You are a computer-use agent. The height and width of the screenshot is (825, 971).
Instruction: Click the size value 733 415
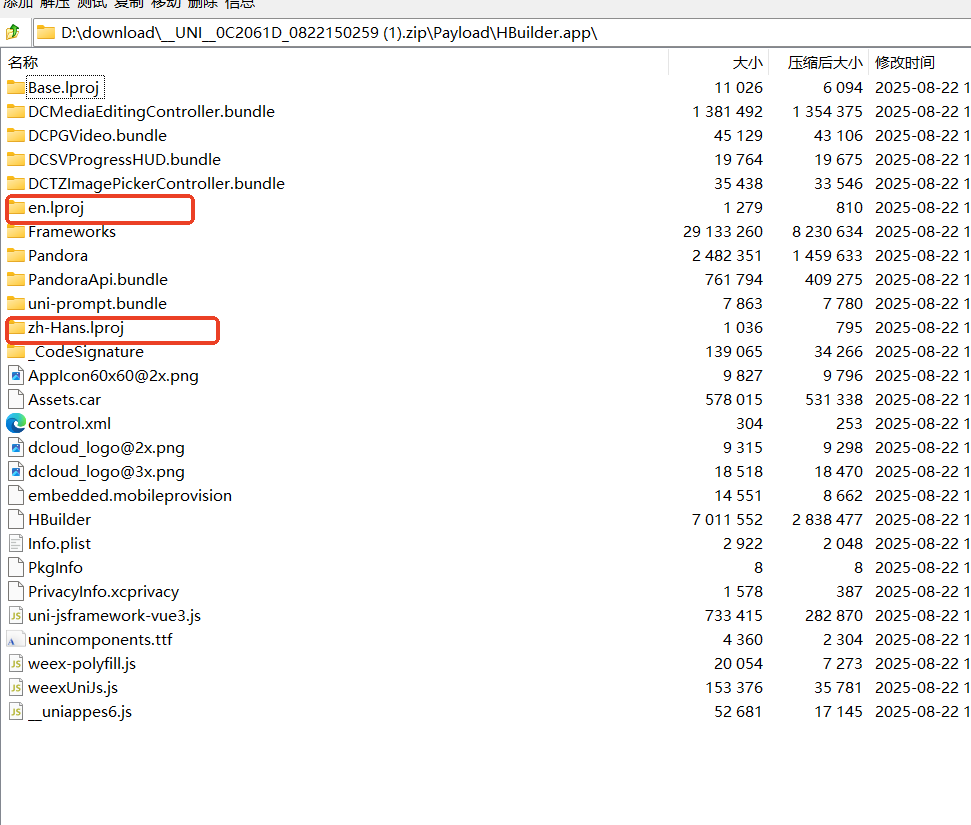click(x=734, y=616)
